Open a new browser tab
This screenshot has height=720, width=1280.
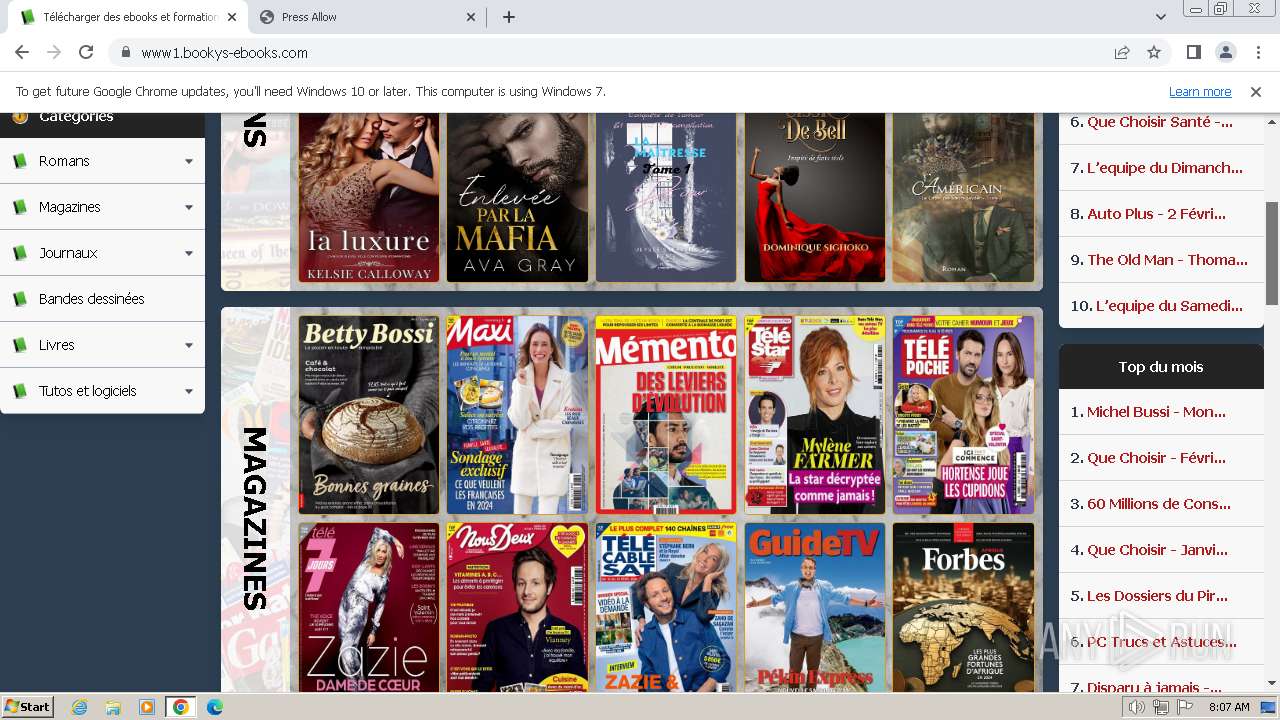tap(508, 17)
